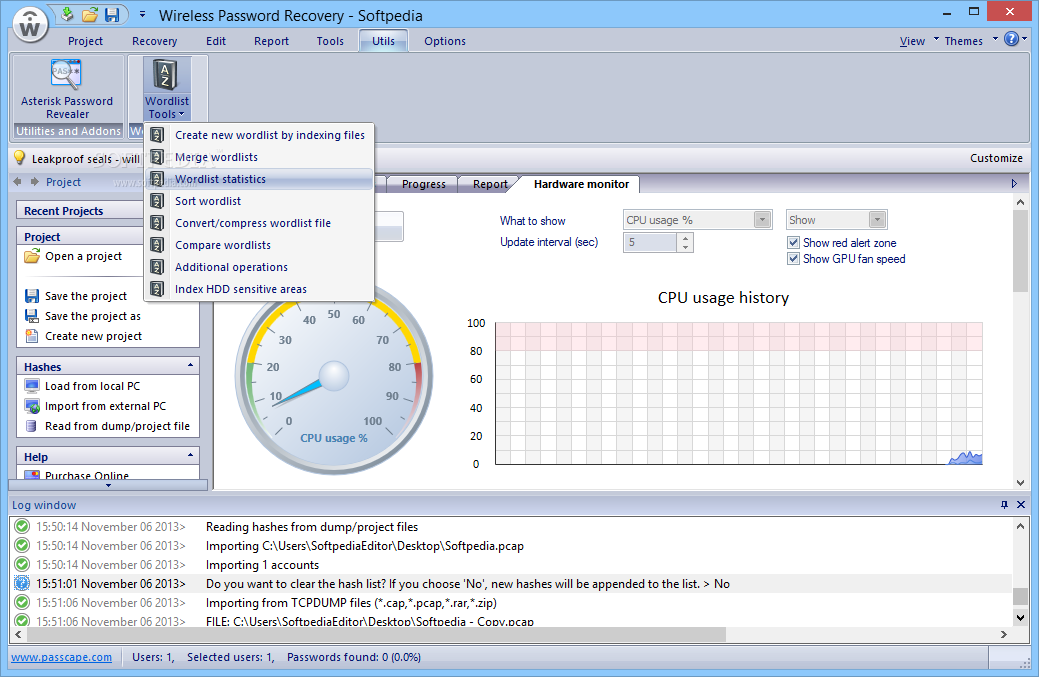Click the icon beside Create new wordlist entry
Screen dimensions: 1039x677
[x=157, y=135]
